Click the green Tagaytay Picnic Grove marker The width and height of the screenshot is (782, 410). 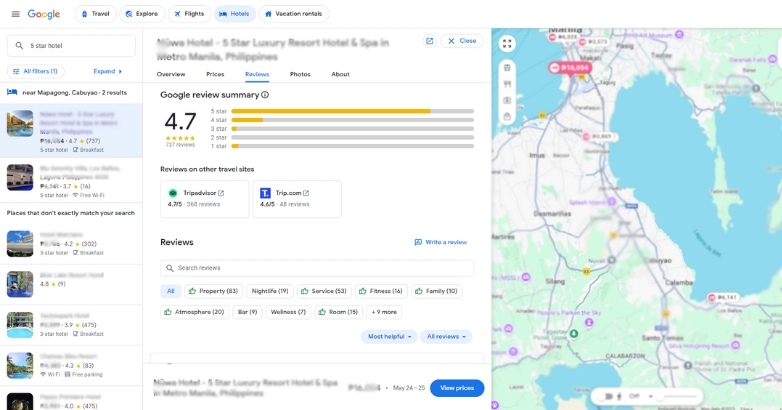(x=574, y=333)
